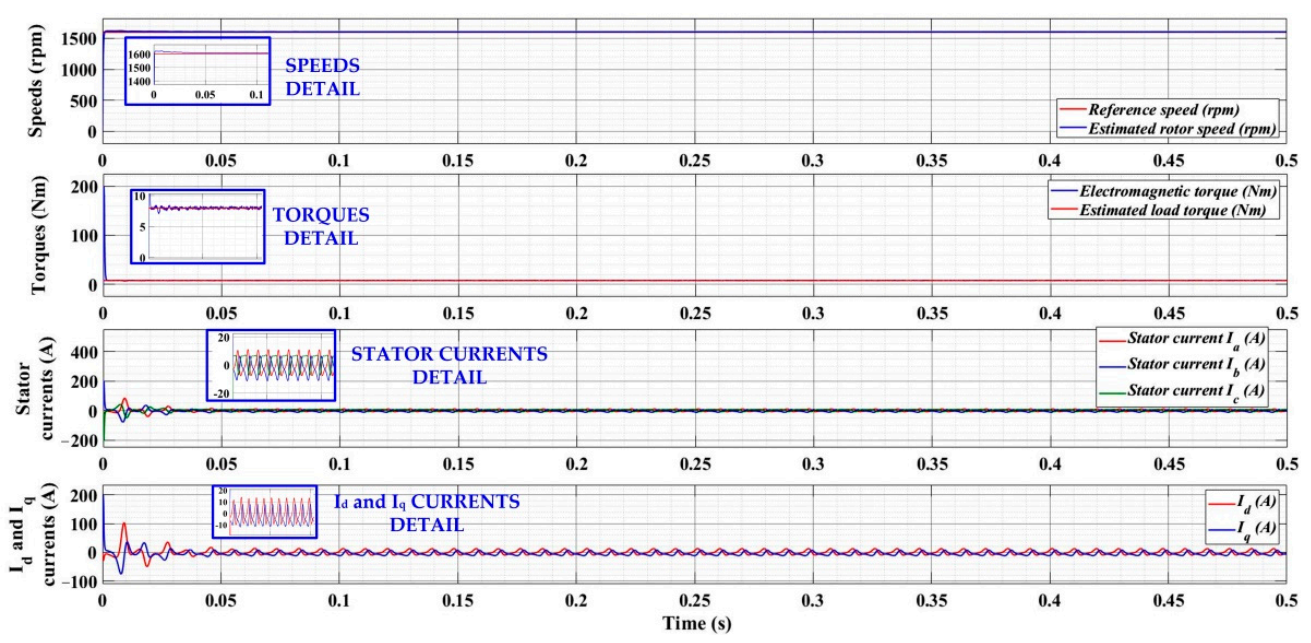1311x643 pixels.
Task: Click the Stator current Ia legend entry
Action: coord(1189,346)
